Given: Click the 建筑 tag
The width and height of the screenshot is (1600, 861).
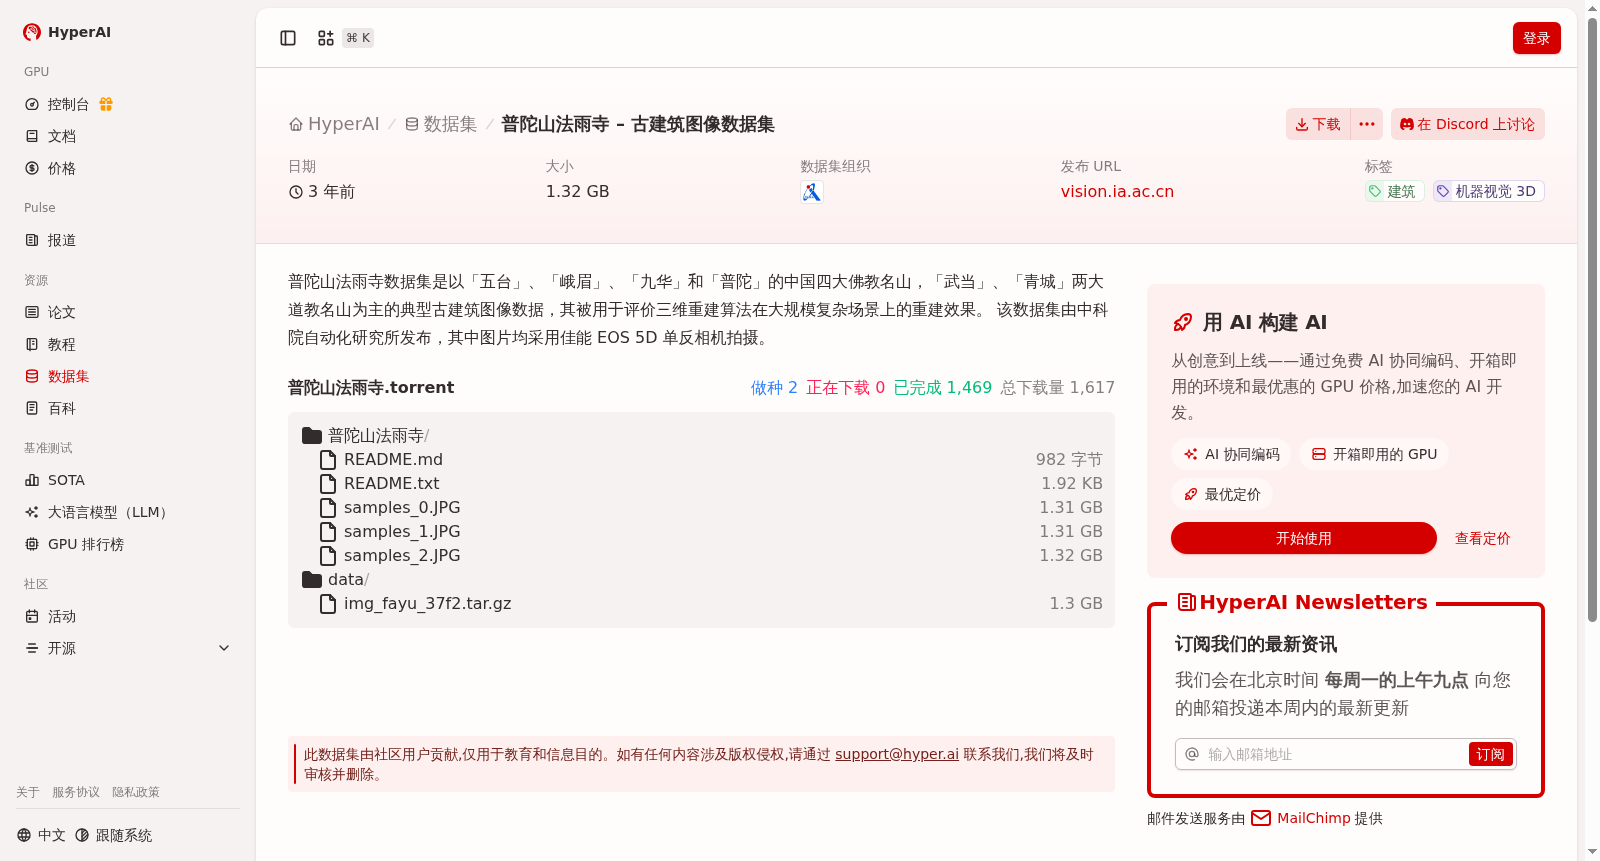Looking at the screenshot, I should (x=1394, y=191).
